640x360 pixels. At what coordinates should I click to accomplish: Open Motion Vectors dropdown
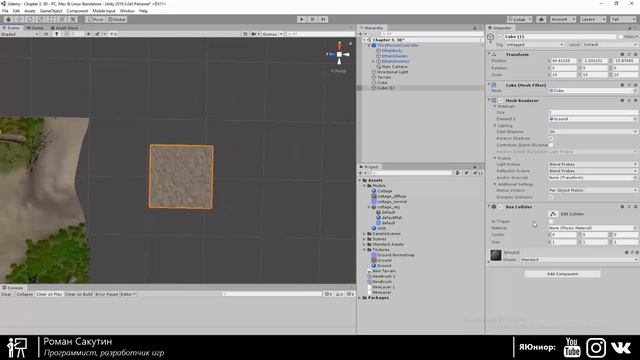click(593, 191)
